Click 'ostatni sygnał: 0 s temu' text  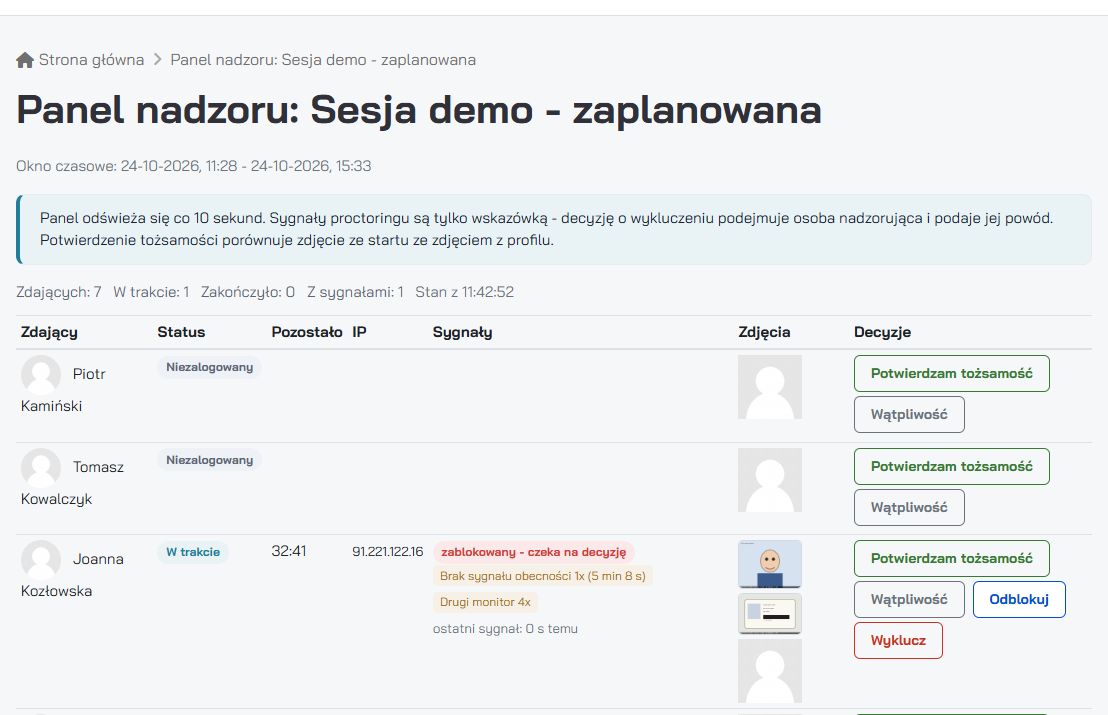[505, 629]
